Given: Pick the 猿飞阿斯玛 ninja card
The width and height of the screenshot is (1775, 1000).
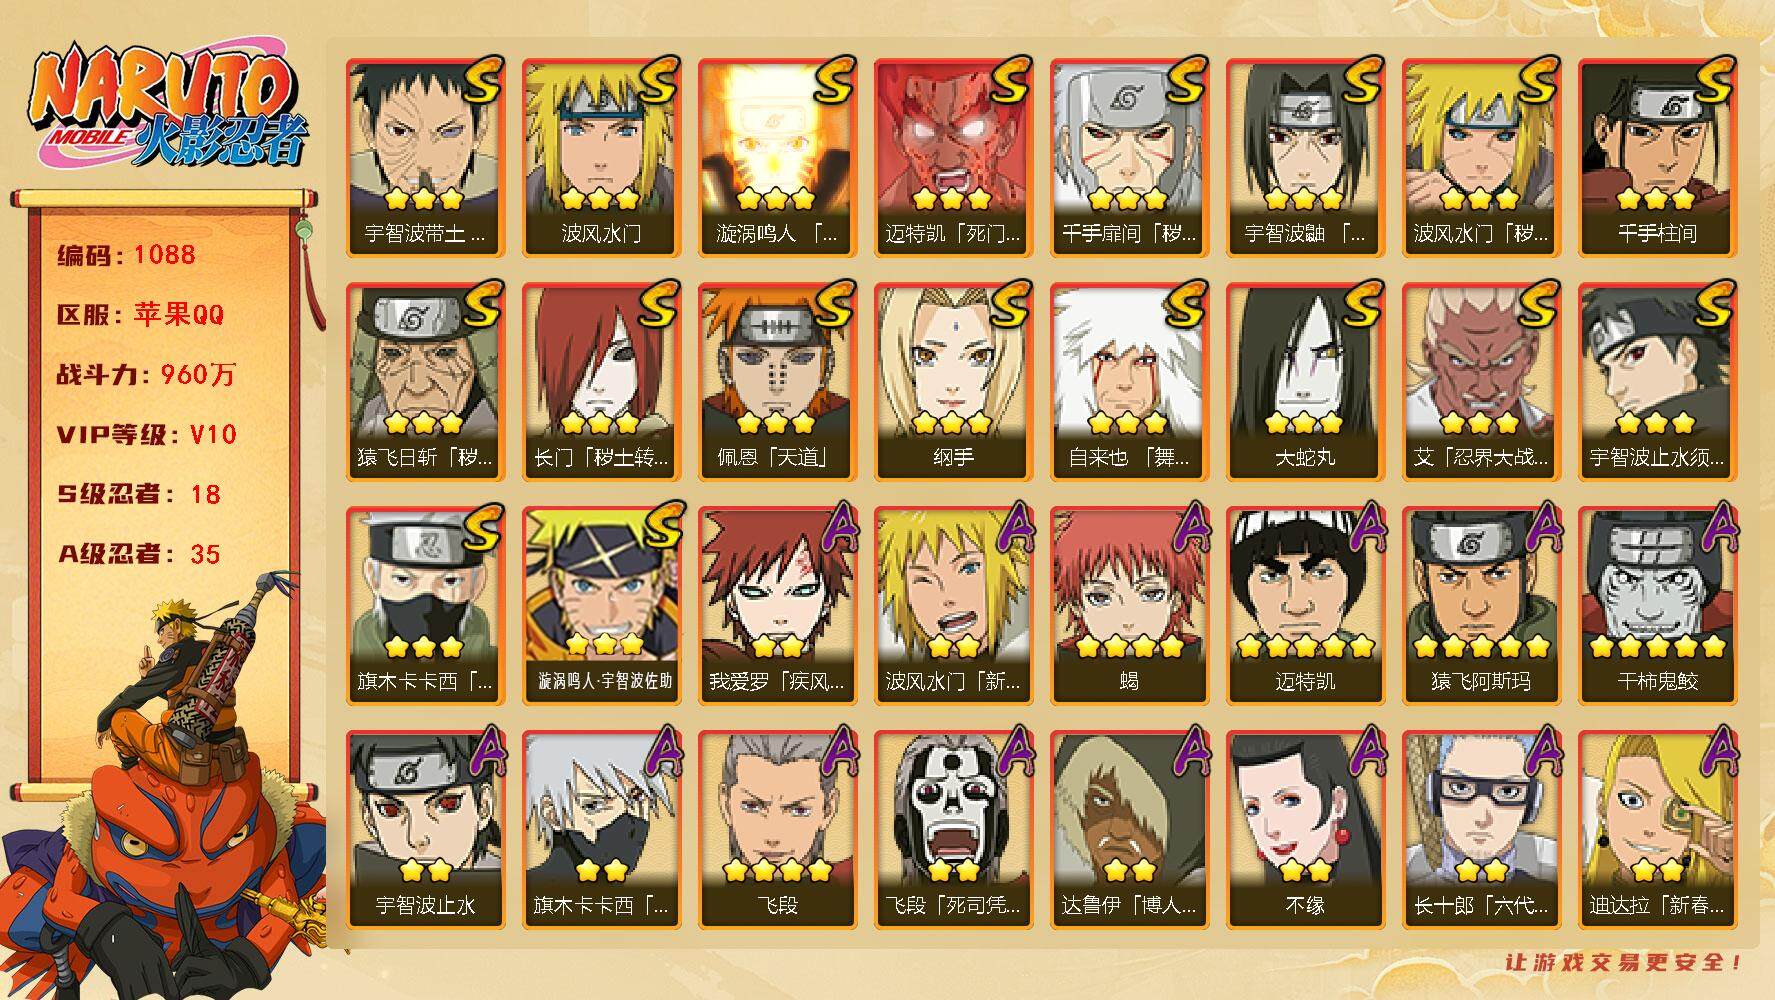Looking at the screenshot, I should [x=1481, y=606].
